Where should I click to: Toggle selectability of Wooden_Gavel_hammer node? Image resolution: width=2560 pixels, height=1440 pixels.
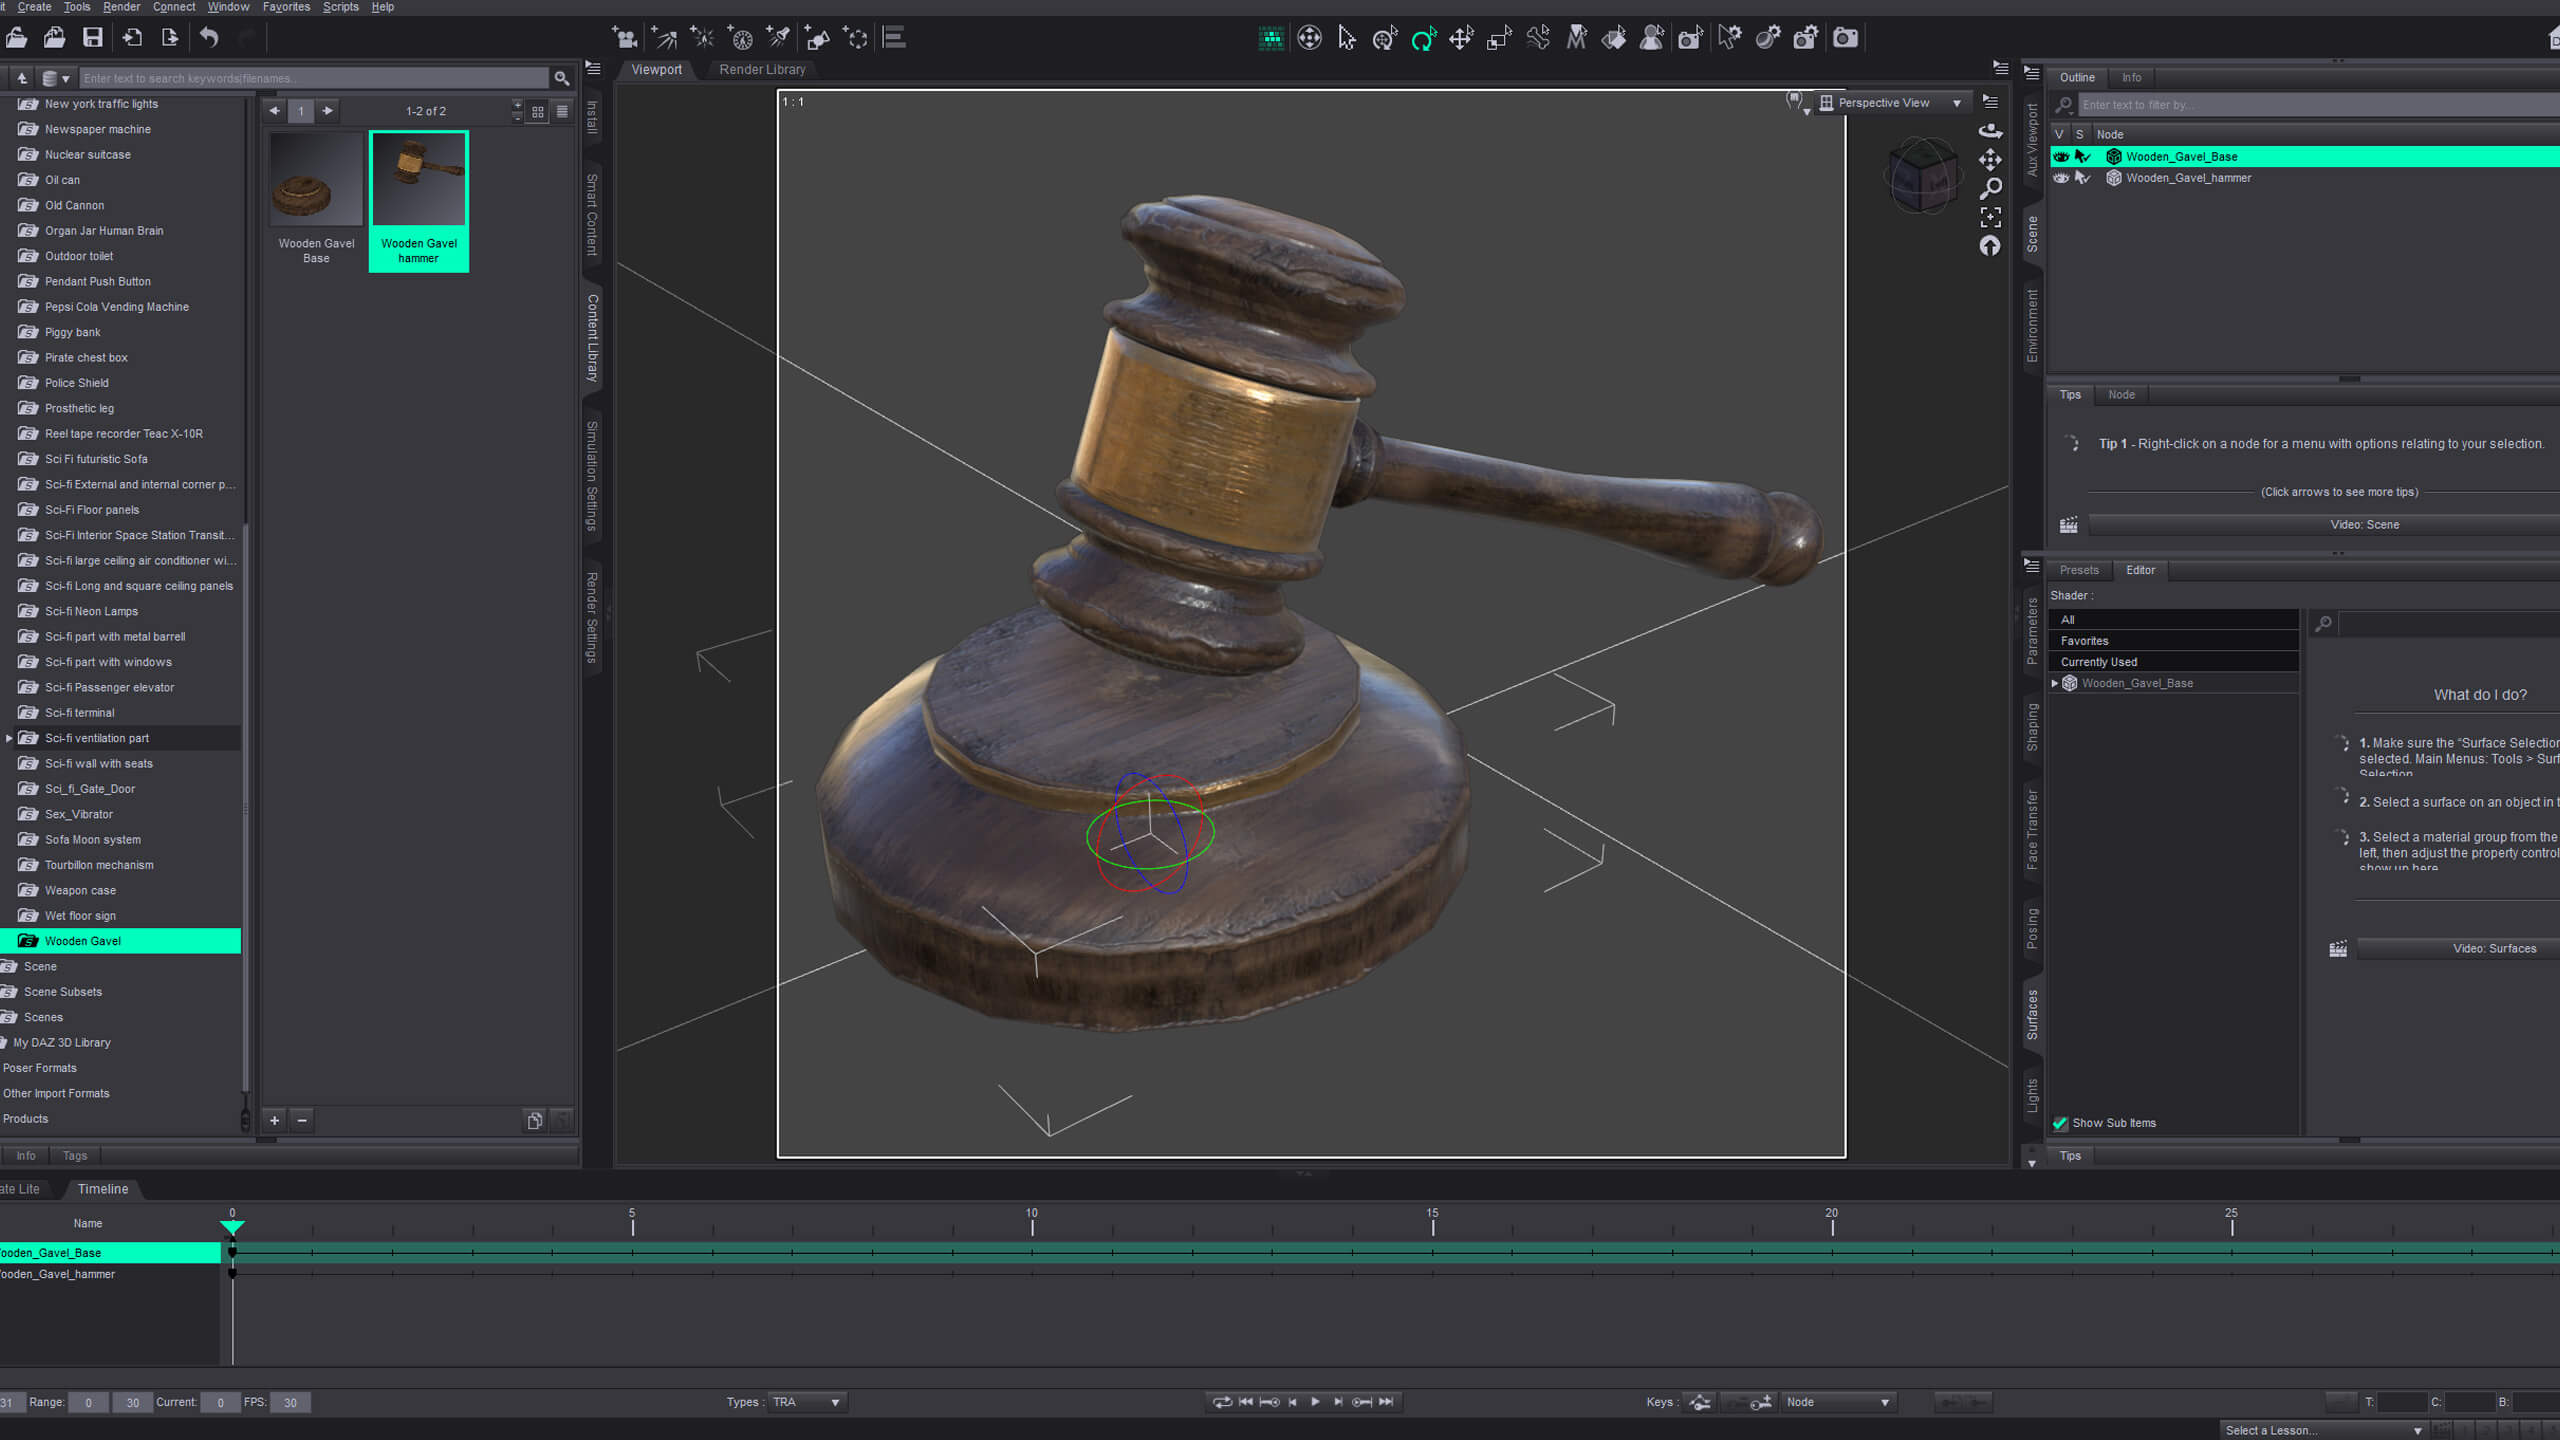coord(2083,178)
